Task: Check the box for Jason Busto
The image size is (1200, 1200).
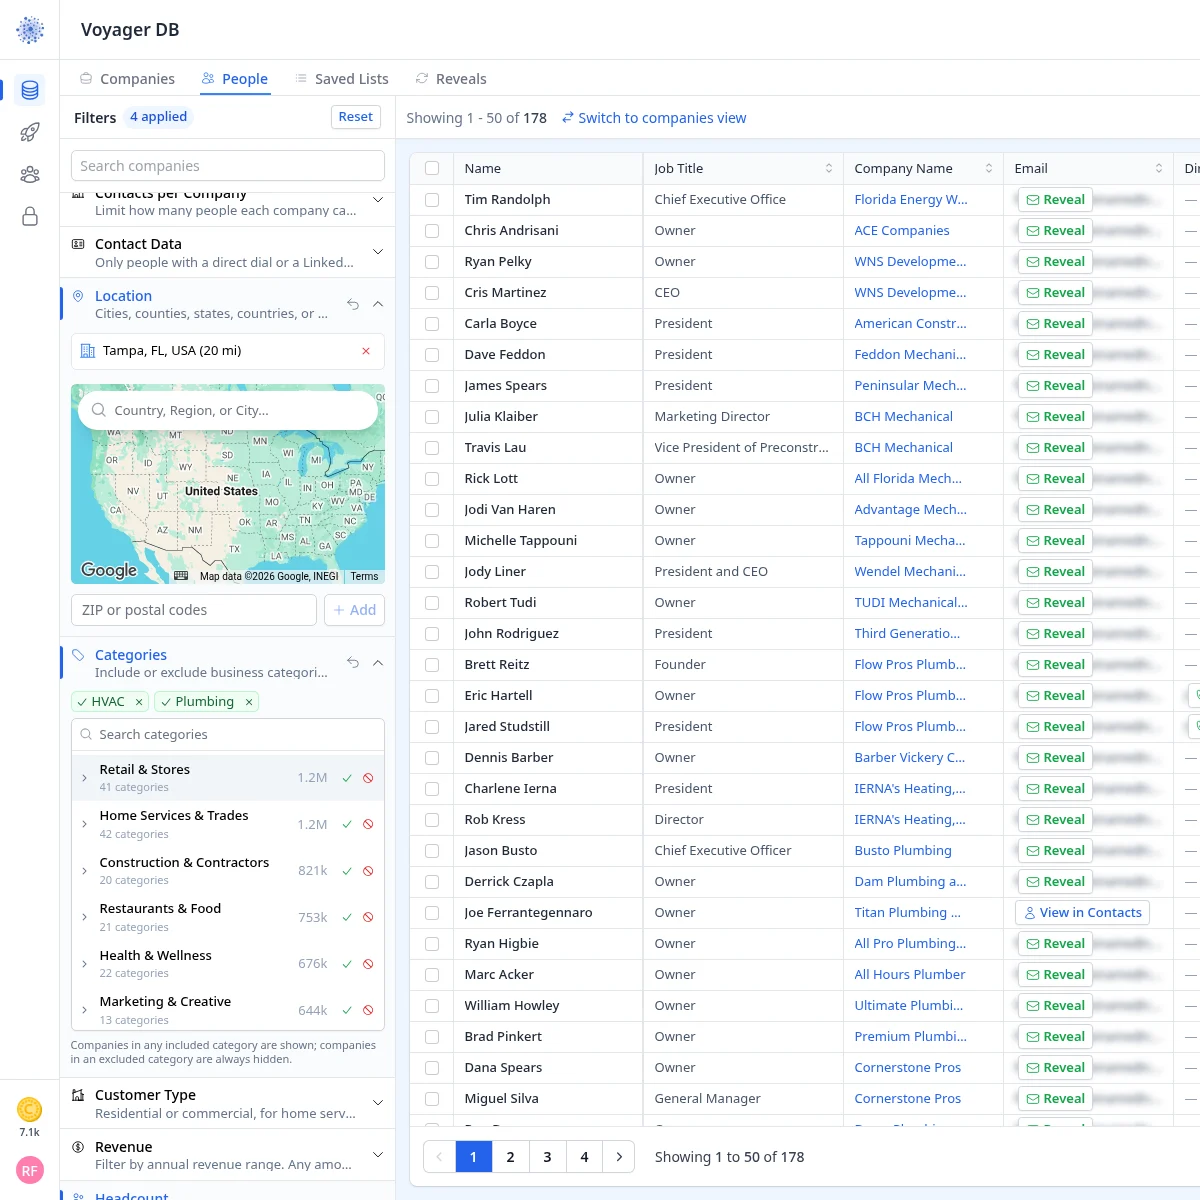Action: [x=432, y=851]
